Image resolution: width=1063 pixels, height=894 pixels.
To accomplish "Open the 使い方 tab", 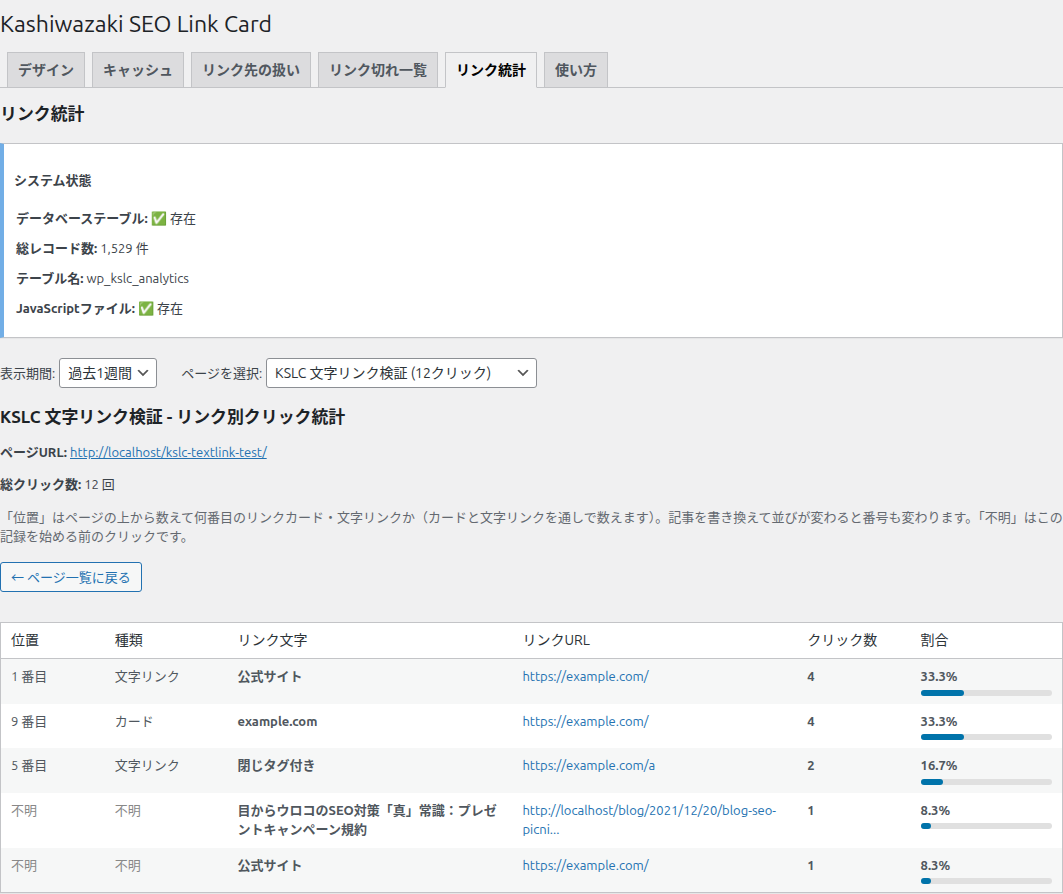I will tap(576, 70).
